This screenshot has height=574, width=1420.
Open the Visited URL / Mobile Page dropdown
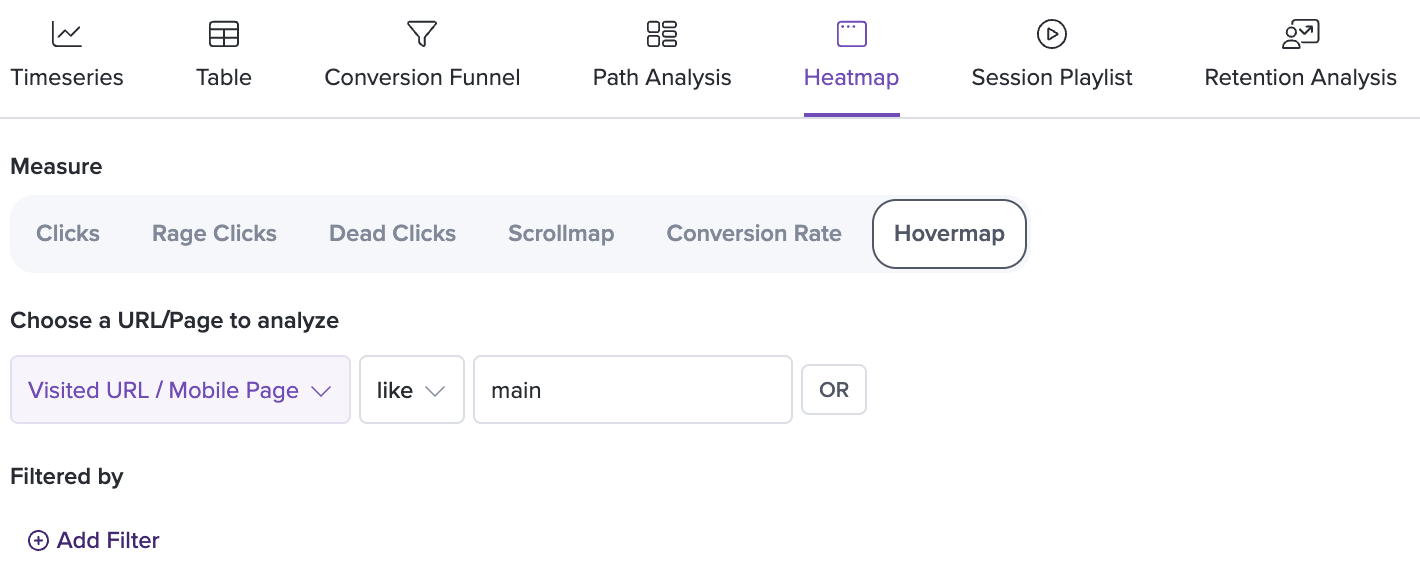pyautogui.click(x=180, y=390)
